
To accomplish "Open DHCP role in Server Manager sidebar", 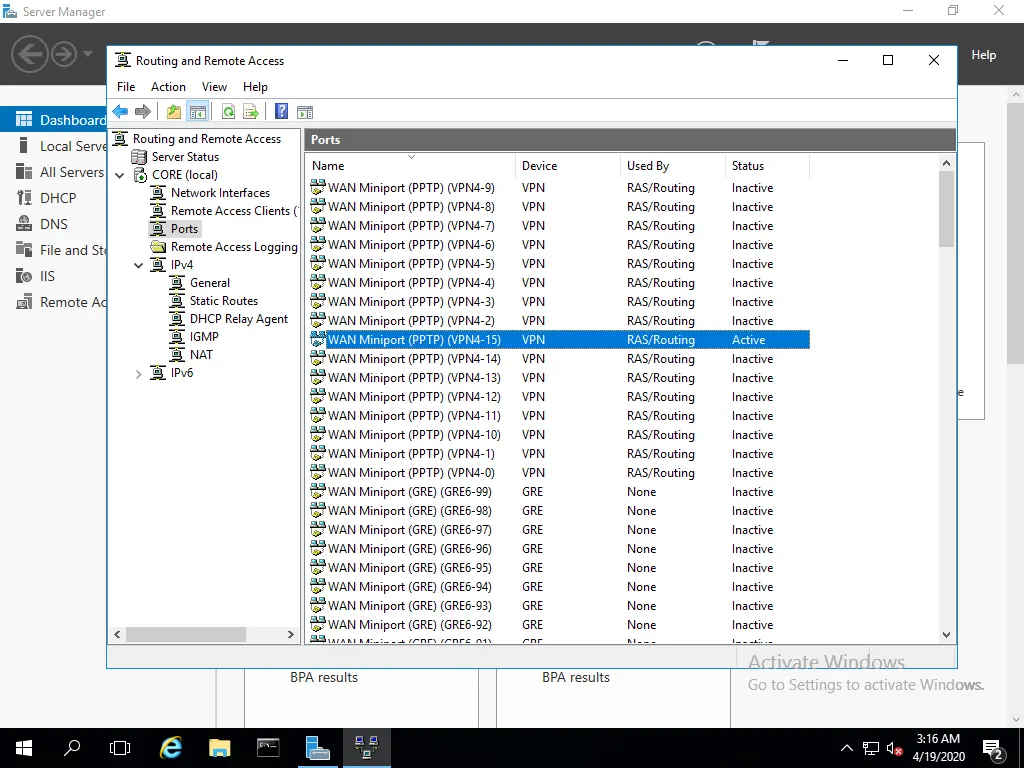I will coord(54,198).
